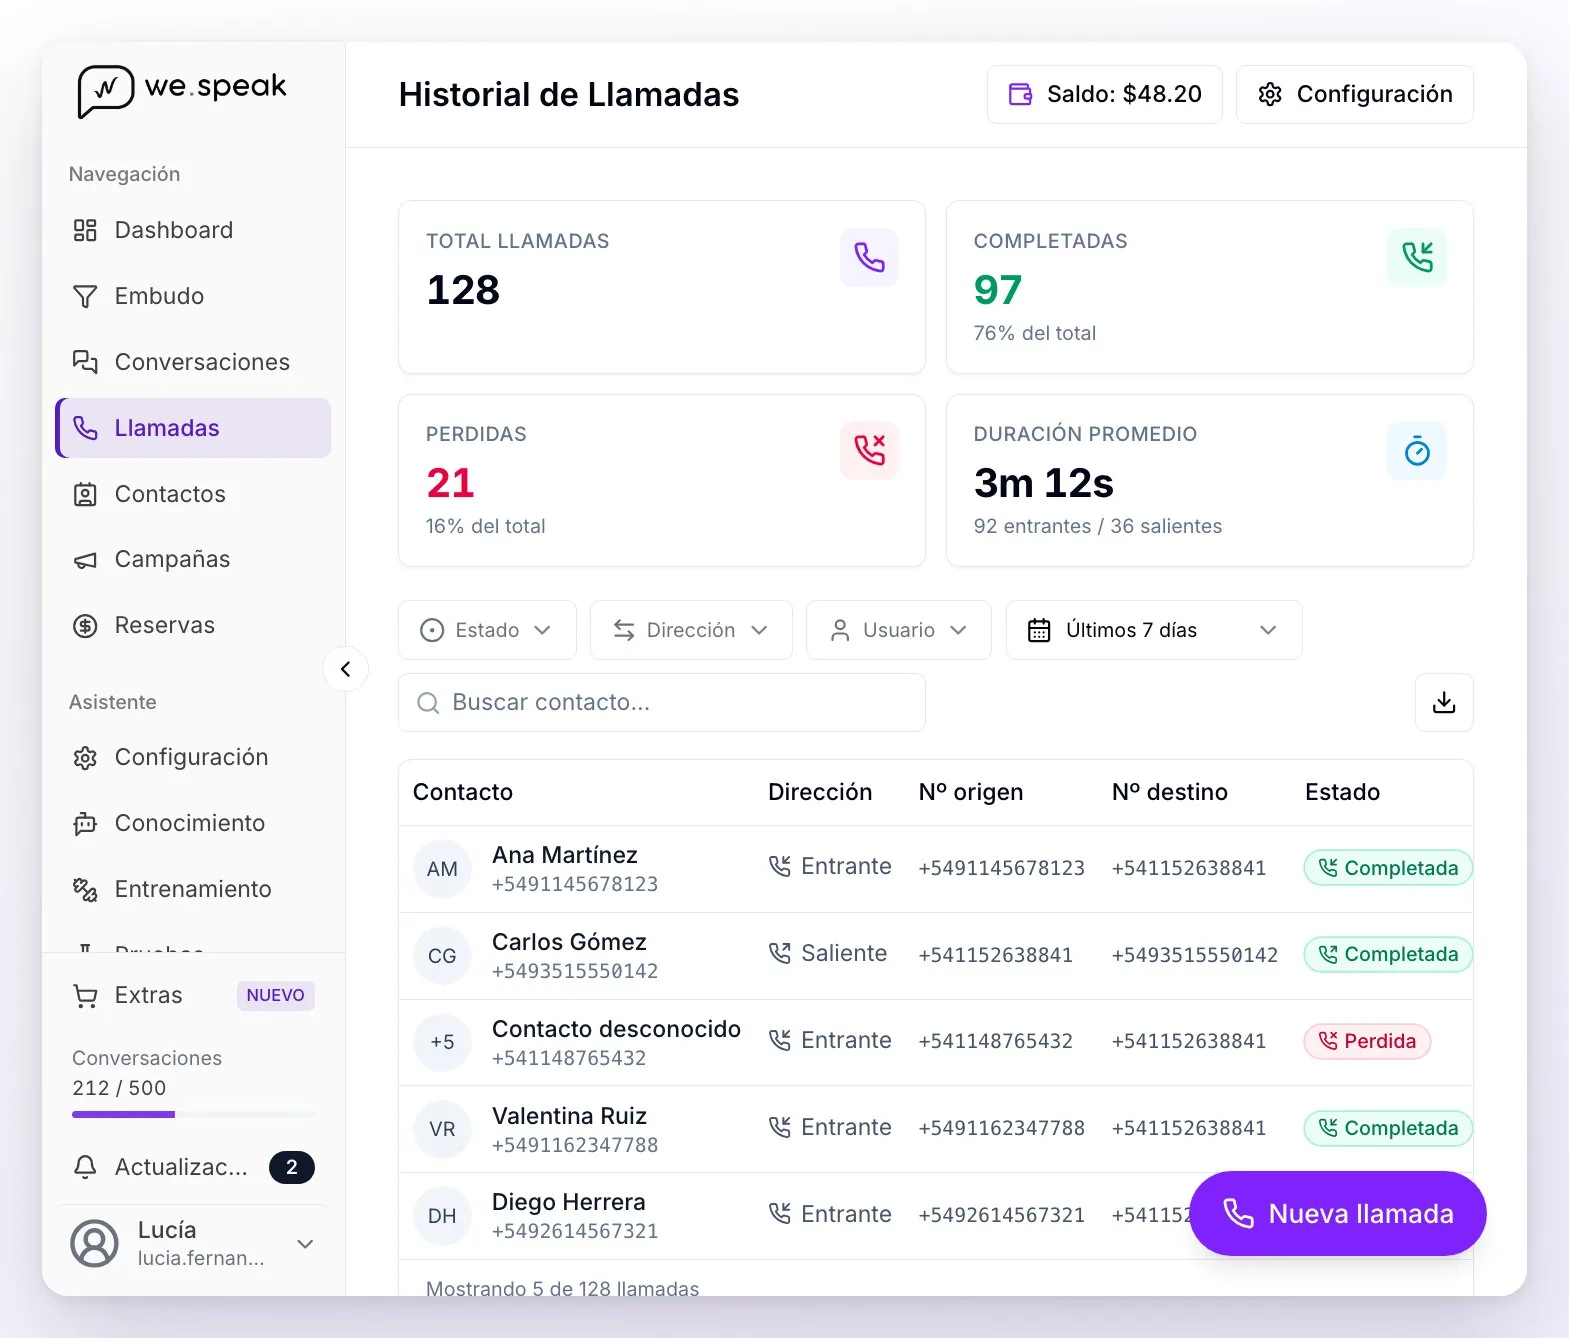The height and width of the screenshot is (1338, 1569).
Task: Select Llamadas in the sidebar
Action: [x=193, y=428]
